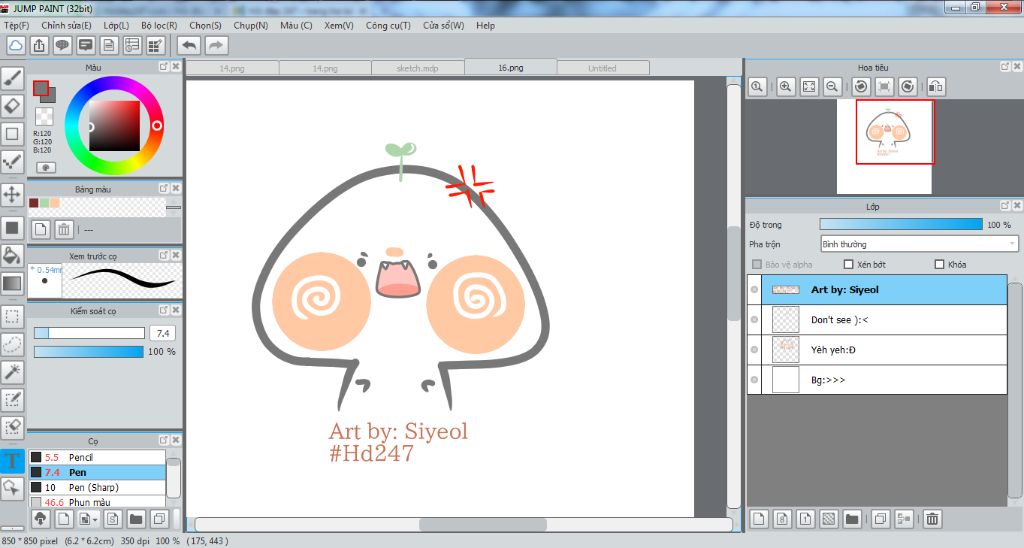
Task: Open the Chỉnh sửa(E) menu
Action: (66, 25)
